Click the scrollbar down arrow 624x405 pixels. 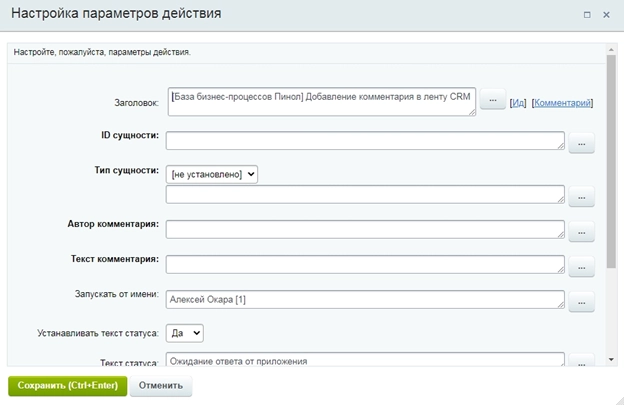pos(611,360)
